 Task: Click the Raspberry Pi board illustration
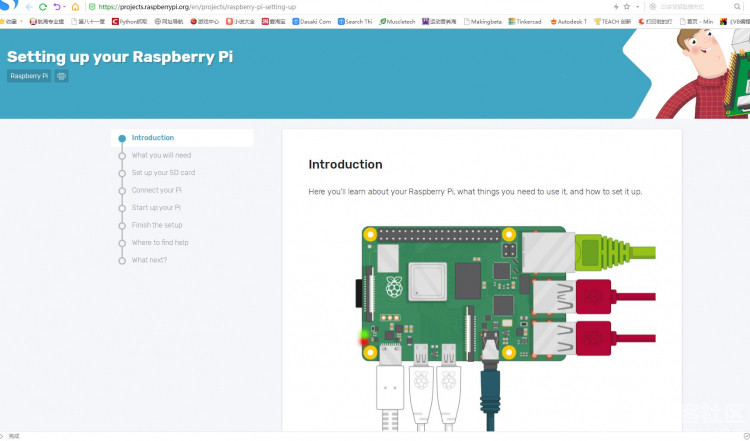[x=505, y=329]
